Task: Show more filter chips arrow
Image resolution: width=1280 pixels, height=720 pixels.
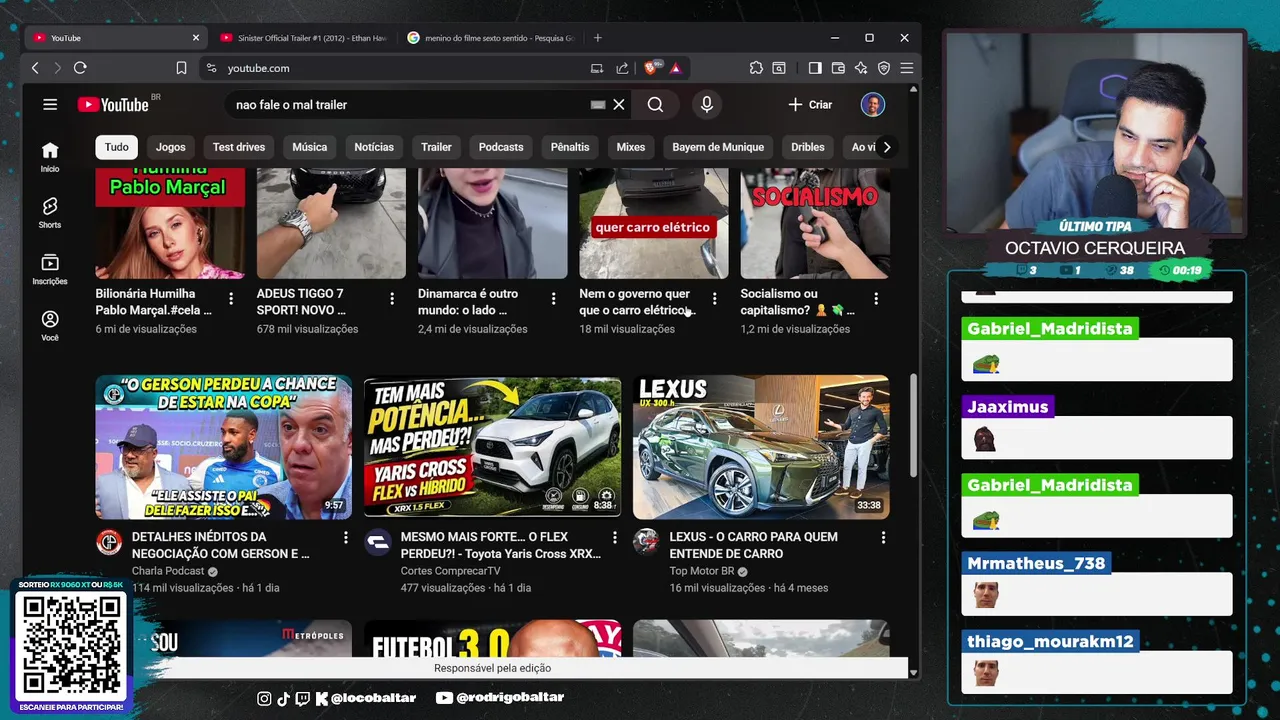Action: (886, 147)
